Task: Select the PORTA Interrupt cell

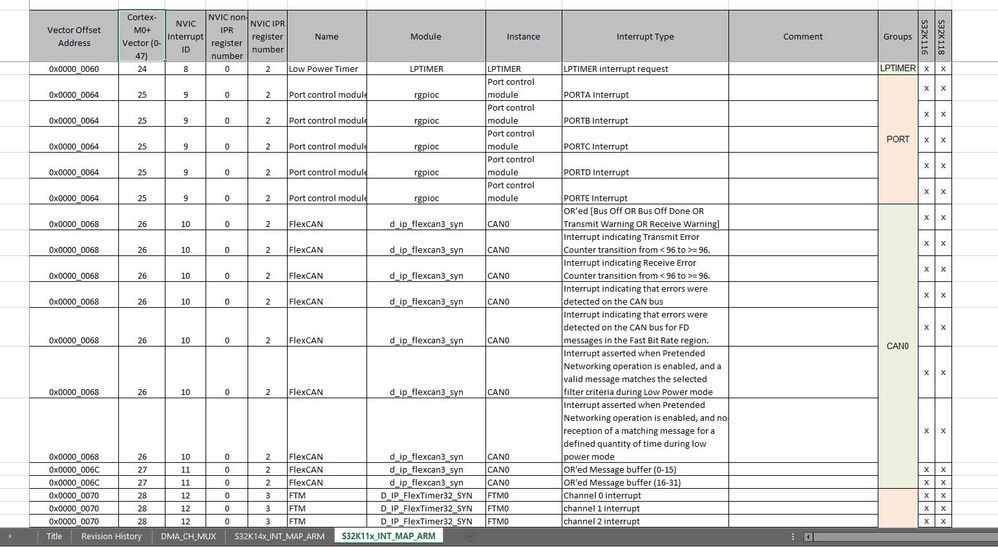Action: pos(645,88)
